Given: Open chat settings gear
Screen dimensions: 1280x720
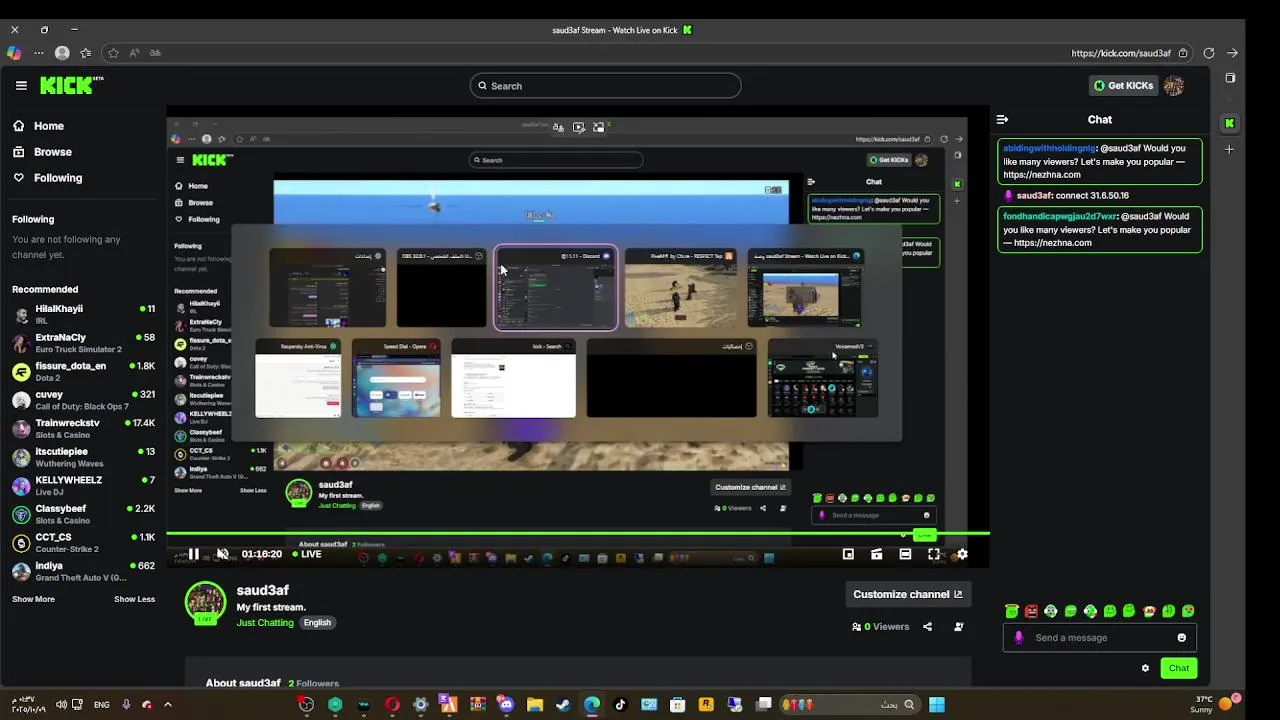Looking at the screenshot, I should 1145,668.
